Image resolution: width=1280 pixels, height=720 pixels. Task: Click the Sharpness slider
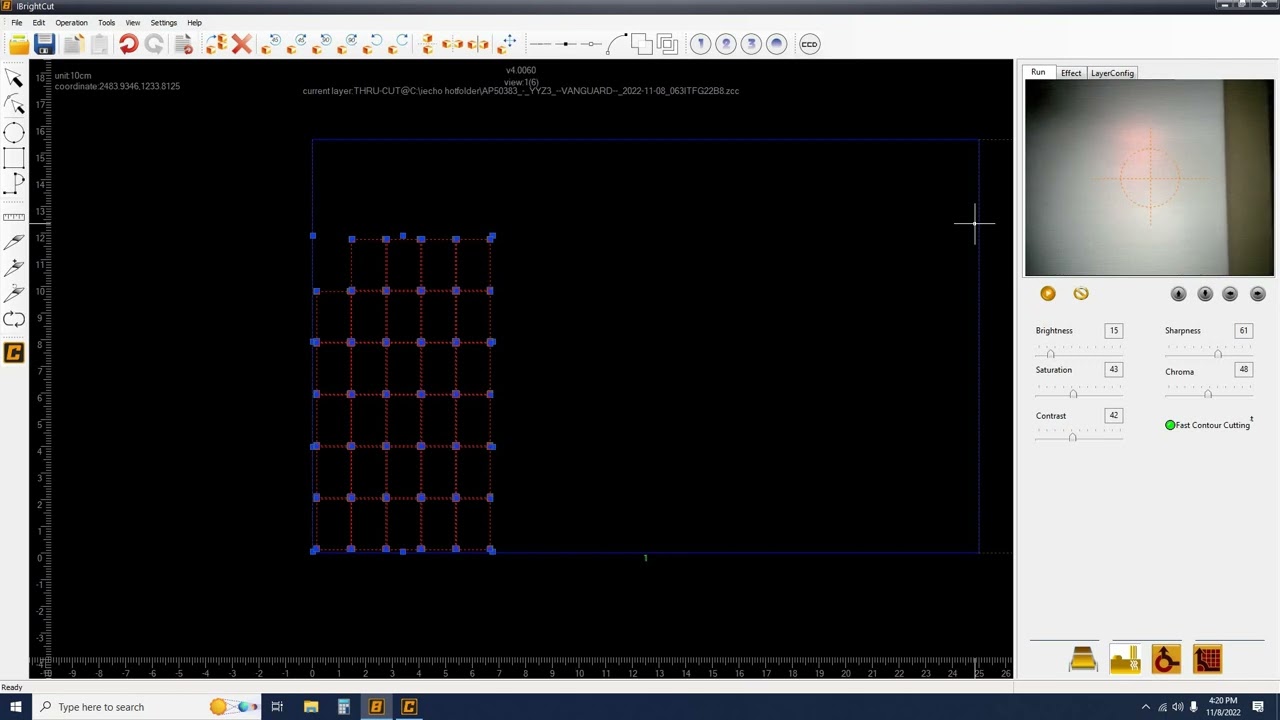pos(1208,353)
